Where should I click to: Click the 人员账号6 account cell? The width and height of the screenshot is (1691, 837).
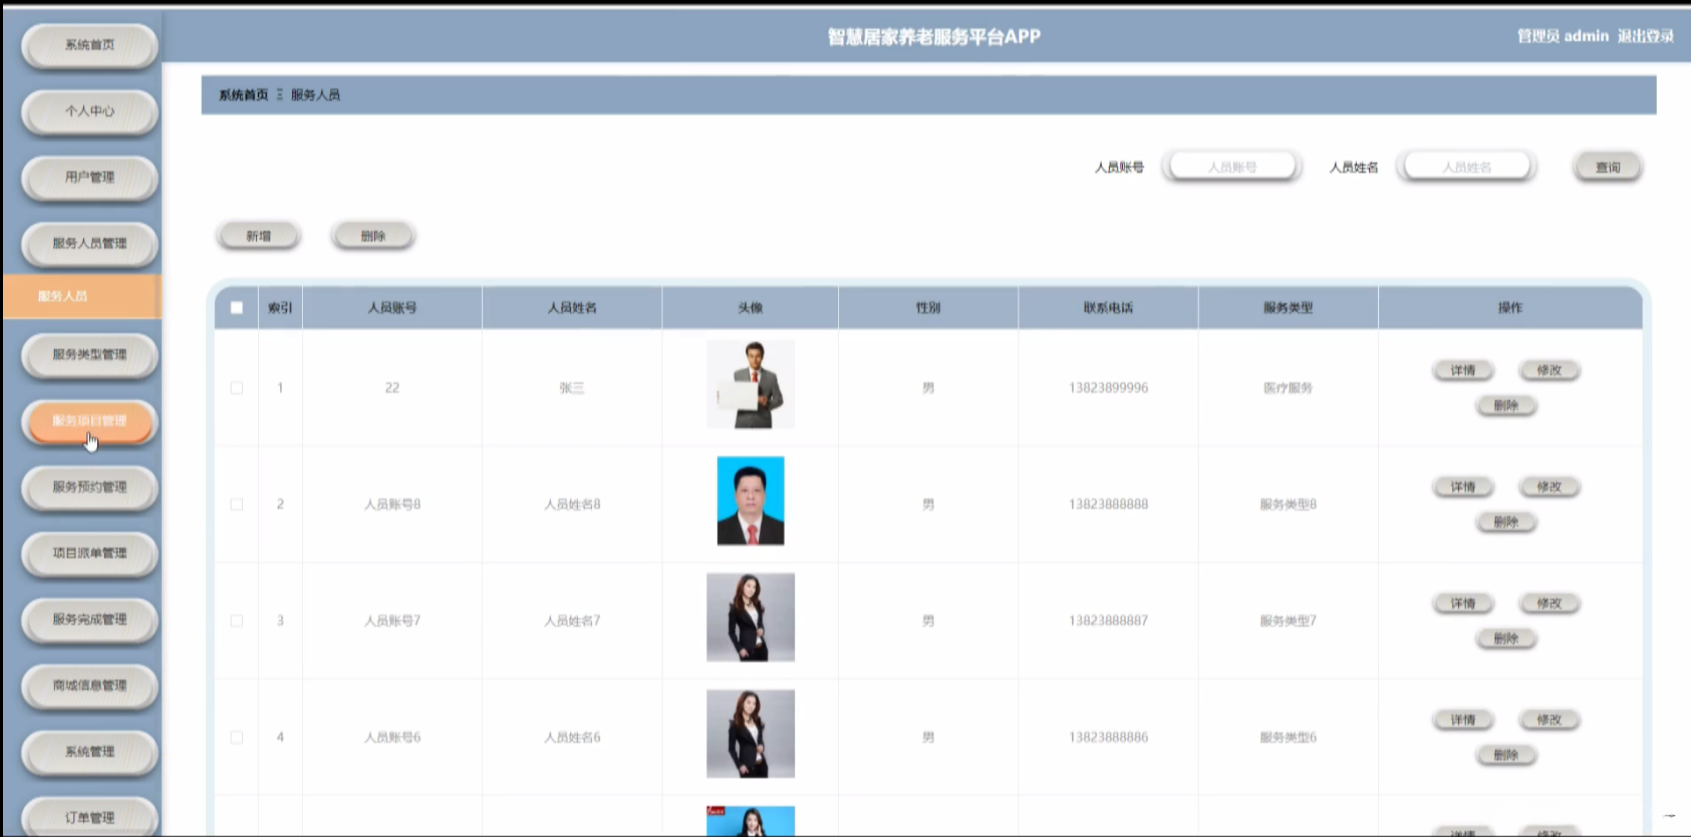[x=392, y=738]
